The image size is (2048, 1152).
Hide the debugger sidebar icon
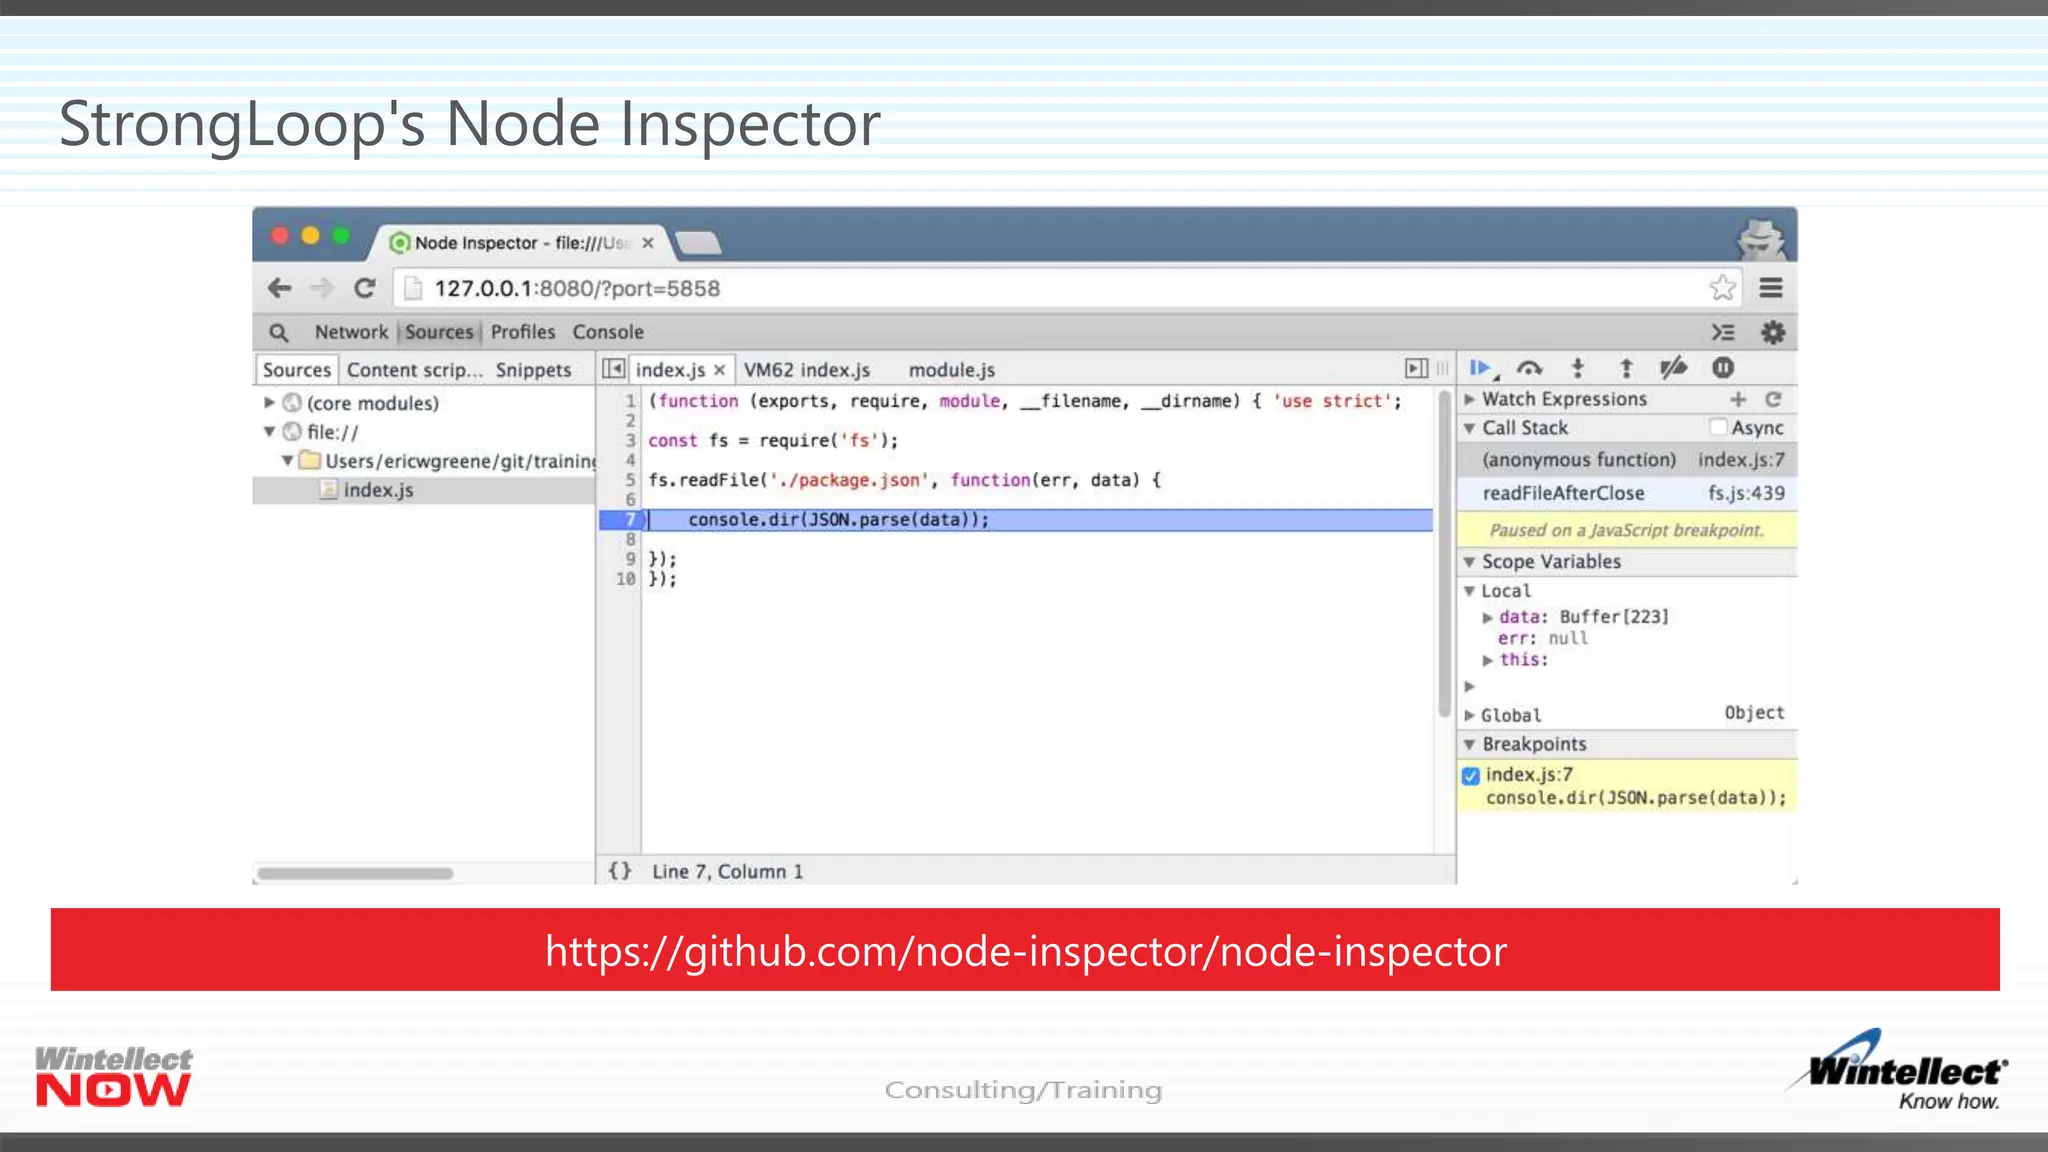[x=1416, y=369]
